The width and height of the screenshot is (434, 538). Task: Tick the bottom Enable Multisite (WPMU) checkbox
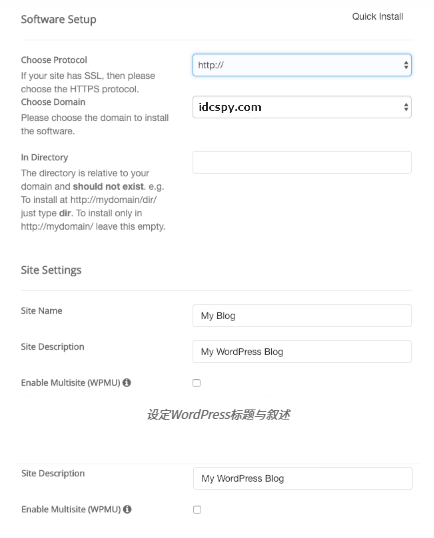point(197,510)
